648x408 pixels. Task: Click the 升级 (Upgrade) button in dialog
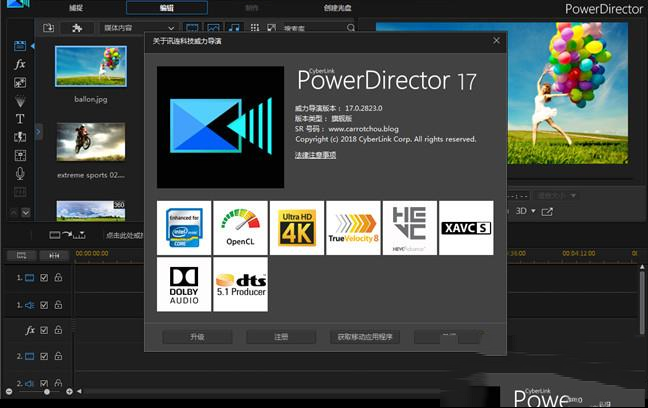pos(197,337)
